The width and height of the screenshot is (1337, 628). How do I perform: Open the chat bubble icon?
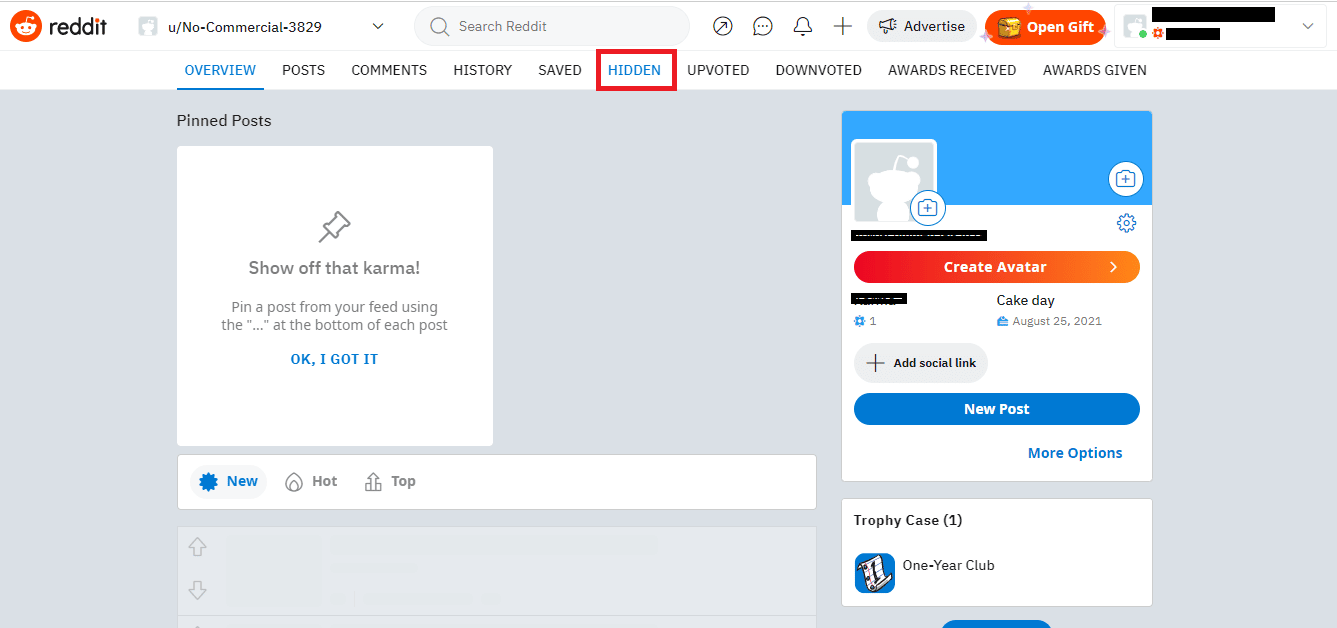tap(763, 27)
